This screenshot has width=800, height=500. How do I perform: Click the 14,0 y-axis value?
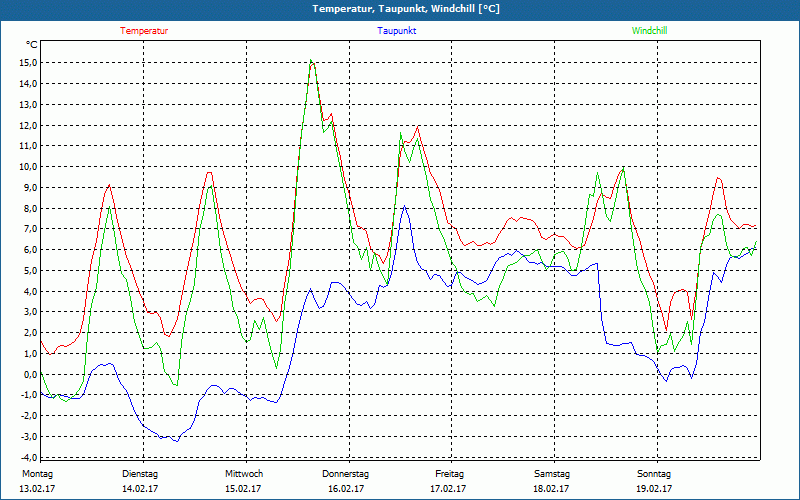click(x=29, y=84)
